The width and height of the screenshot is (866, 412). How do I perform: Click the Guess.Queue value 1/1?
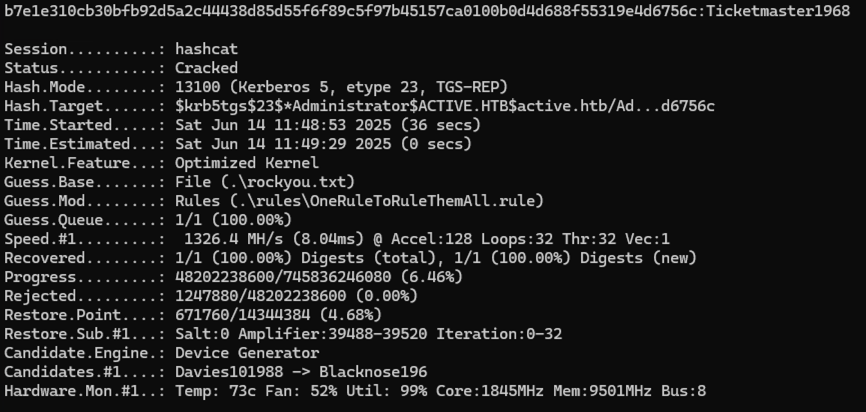click(188, 220)
